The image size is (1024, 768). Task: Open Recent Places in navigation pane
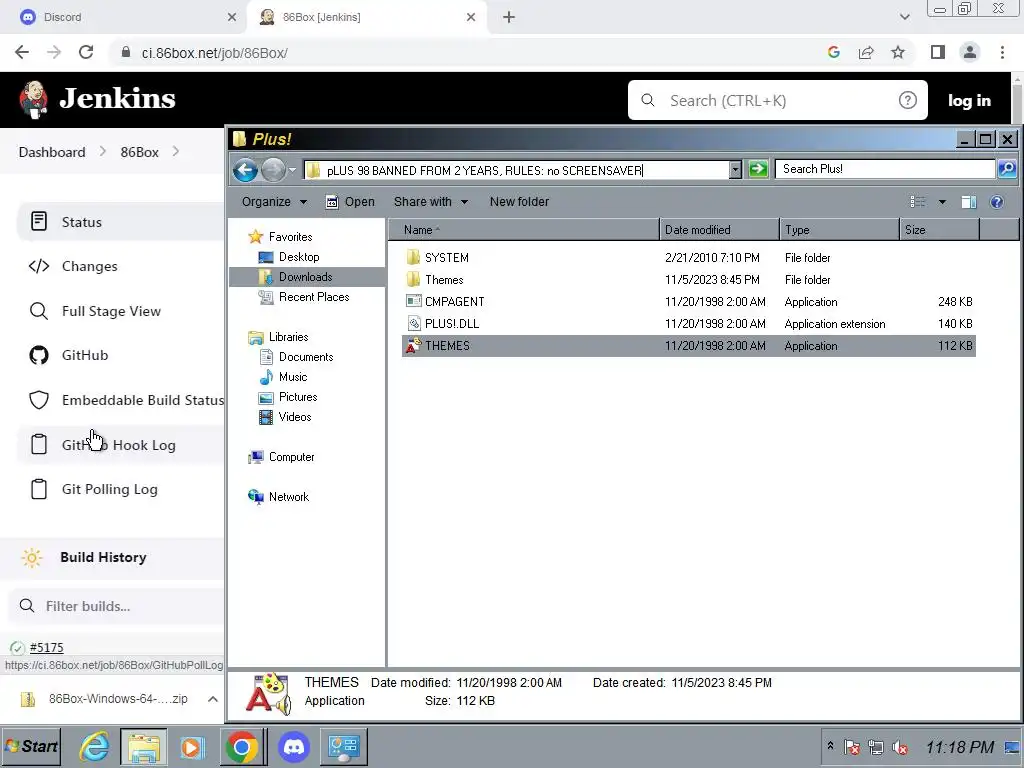click(x=304, y=297)
